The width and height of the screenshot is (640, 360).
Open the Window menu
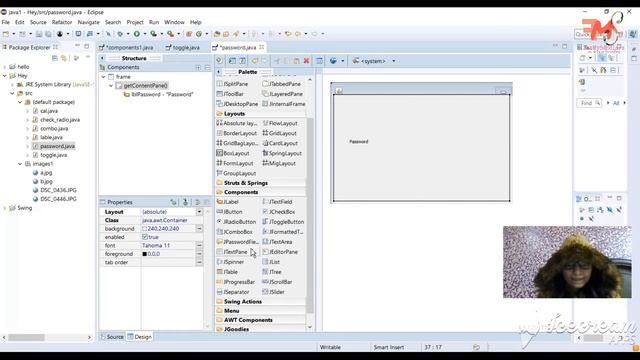click(174, 22)
